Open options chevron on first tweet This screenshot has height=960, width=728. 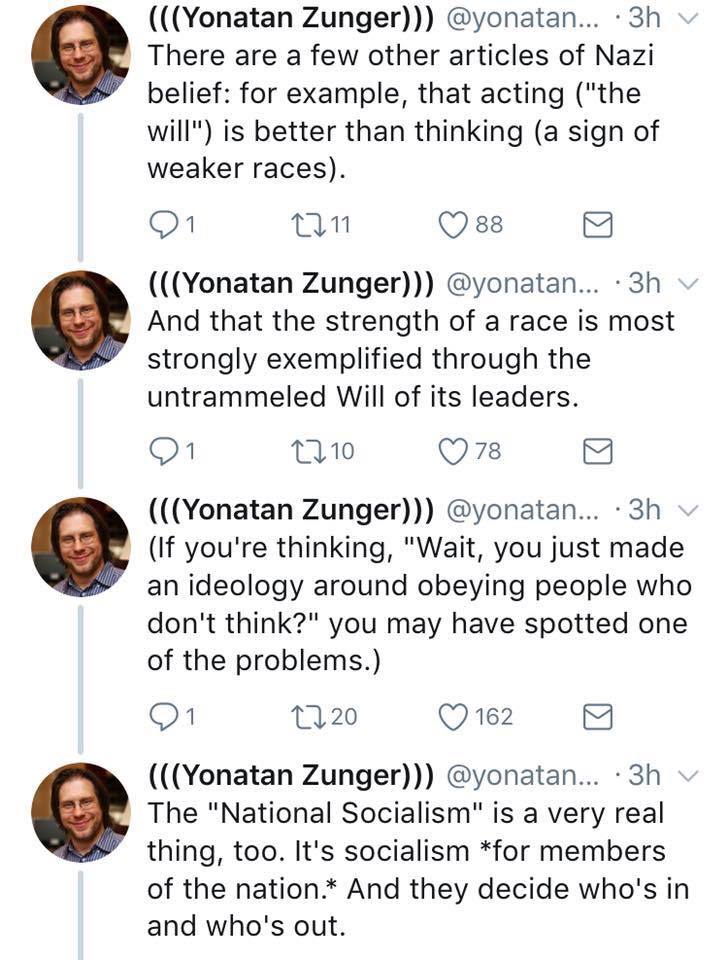685,21
